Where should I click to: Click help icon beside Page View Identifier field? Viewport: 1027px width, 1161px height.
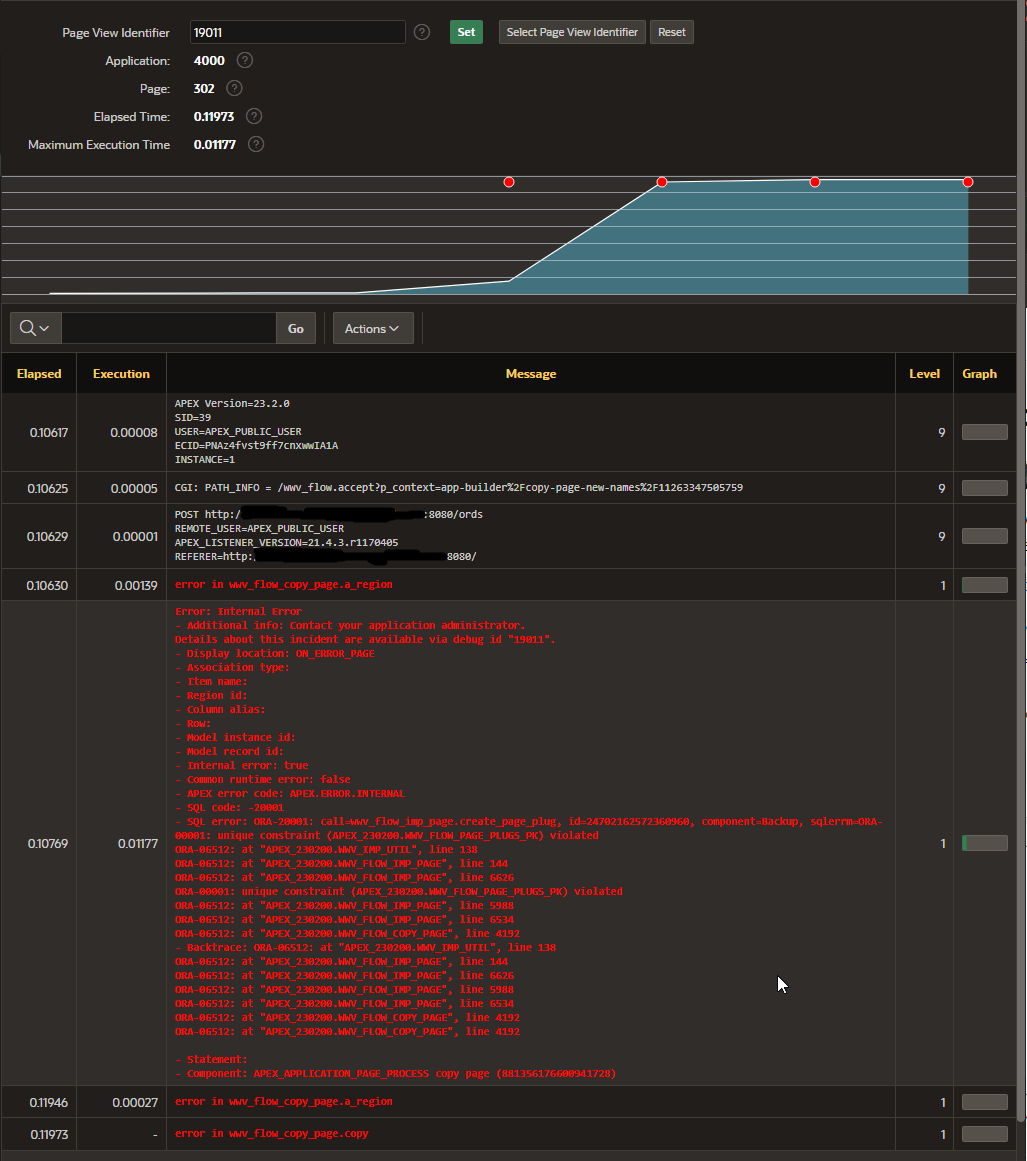[x=422, y=32]
